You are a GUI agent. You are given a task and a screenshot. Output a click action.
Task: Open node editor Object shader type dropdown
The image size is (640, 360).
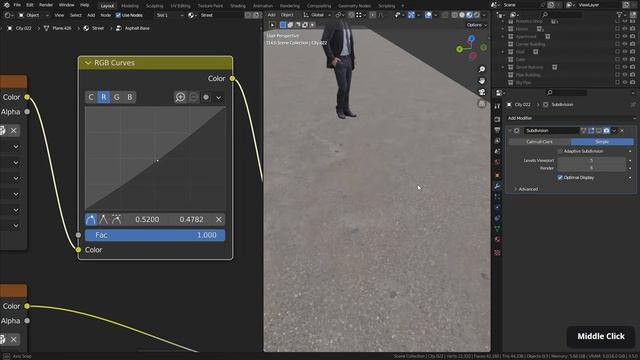33,15
